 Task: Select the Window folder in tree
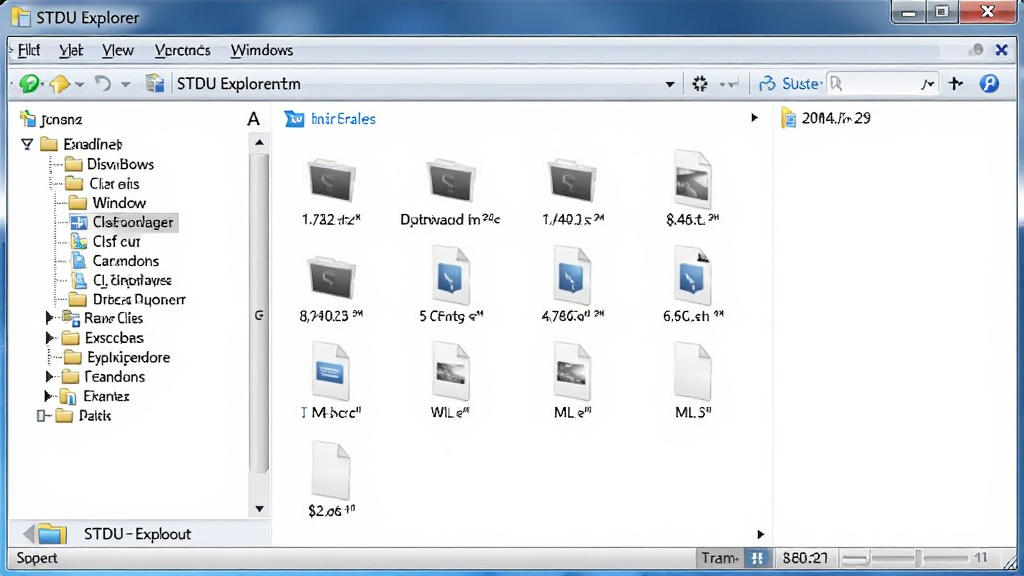[x=107, y=203]
